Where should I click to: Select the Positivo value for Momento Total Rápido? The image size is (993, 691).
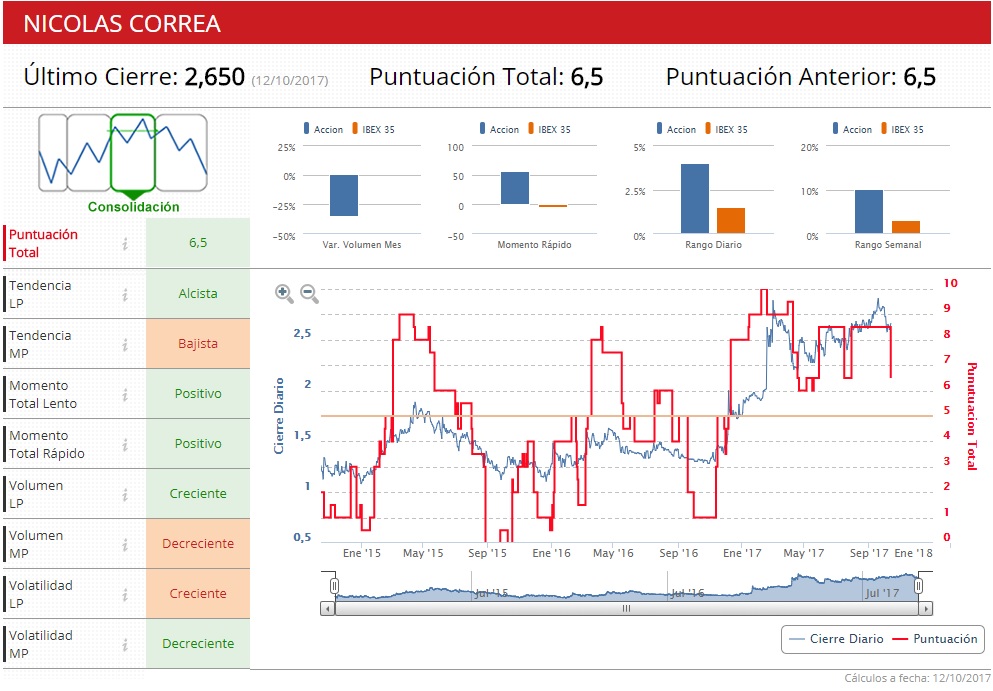click(x=198, y=444)
